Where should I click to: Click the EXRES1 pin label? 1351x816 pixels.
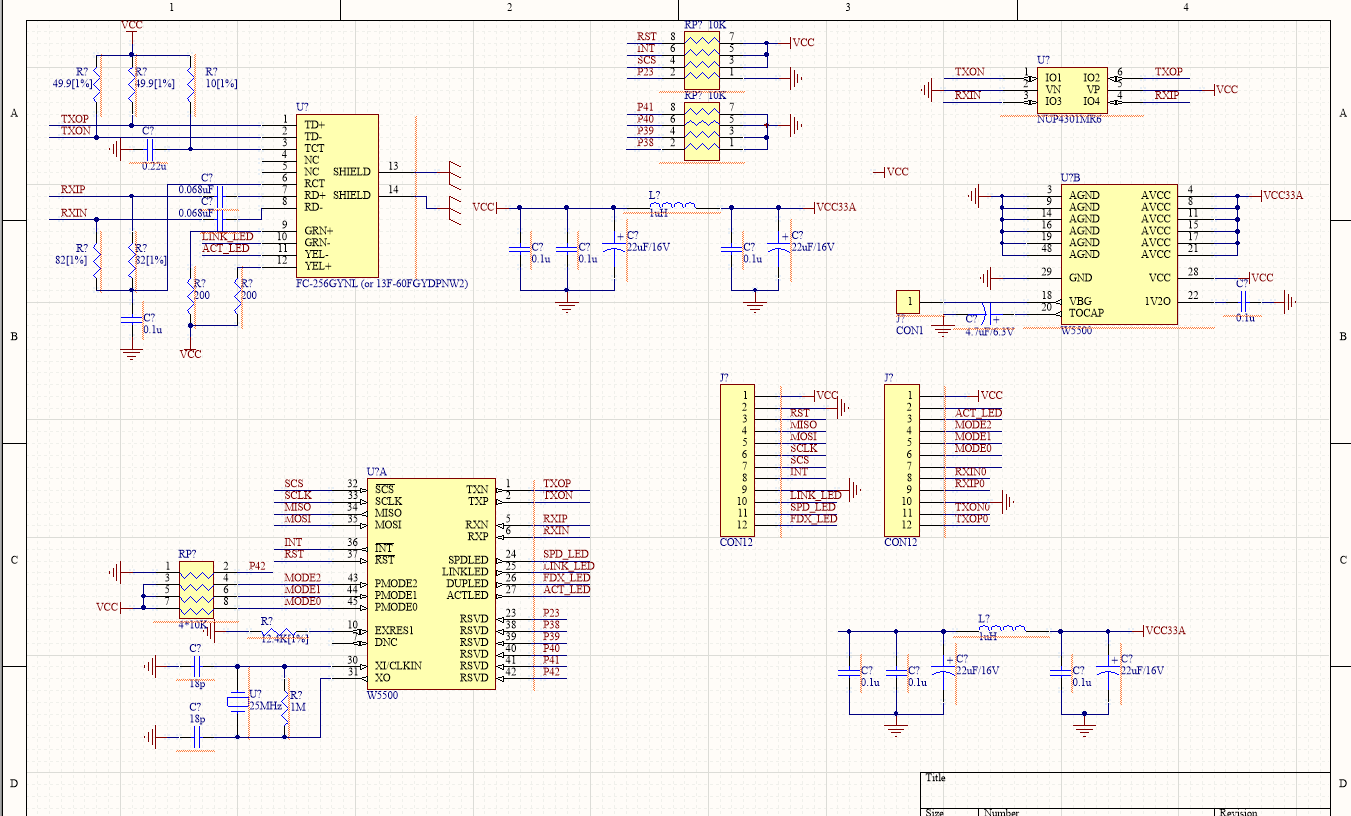tap(394, 631)
